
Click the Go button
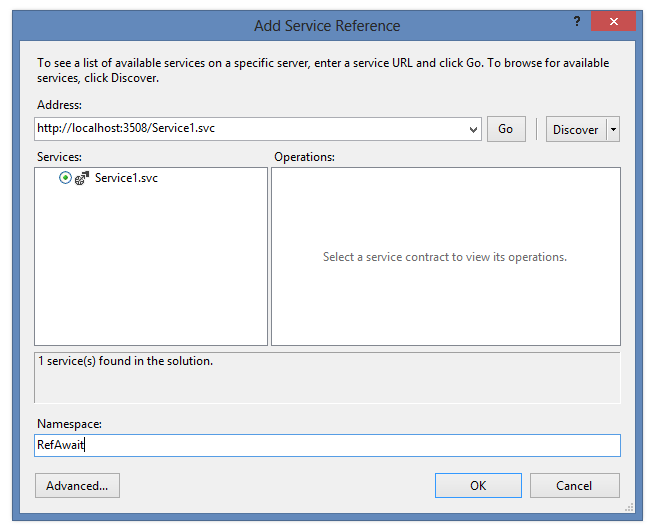(506, 129)
